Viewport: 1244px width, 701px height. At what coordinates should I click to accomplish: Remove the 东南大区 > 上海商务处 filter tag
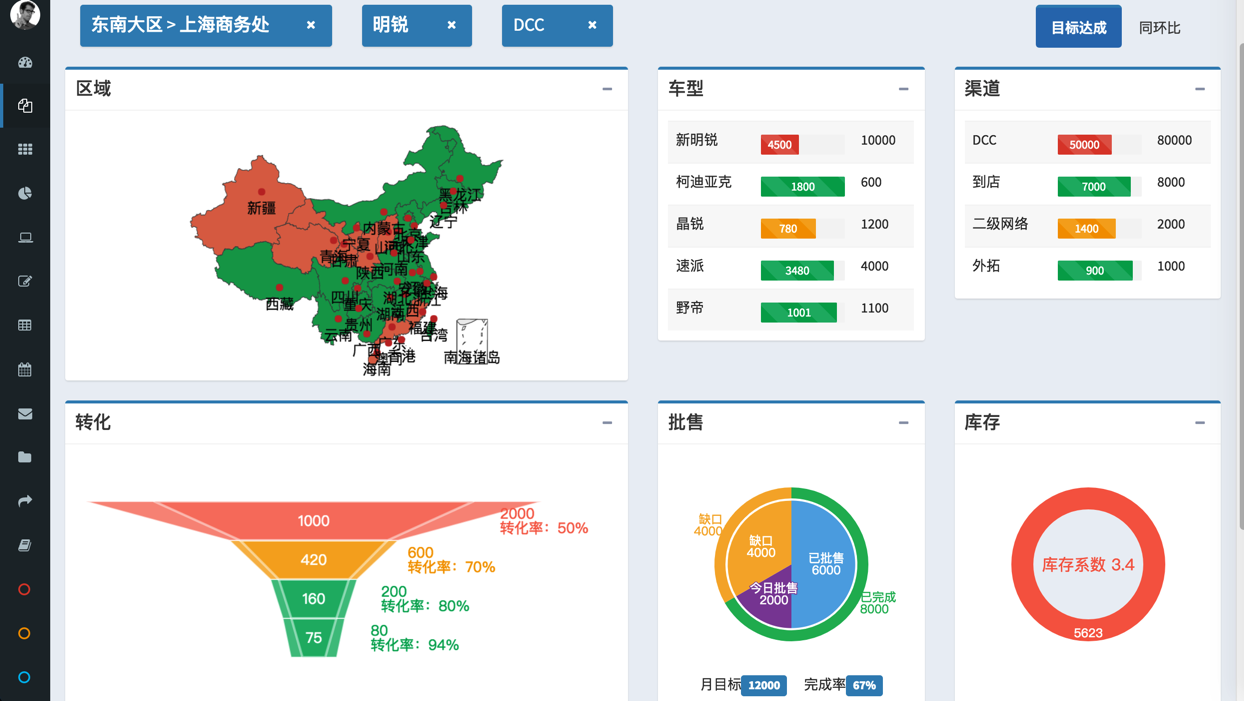[x=311, y=25]
